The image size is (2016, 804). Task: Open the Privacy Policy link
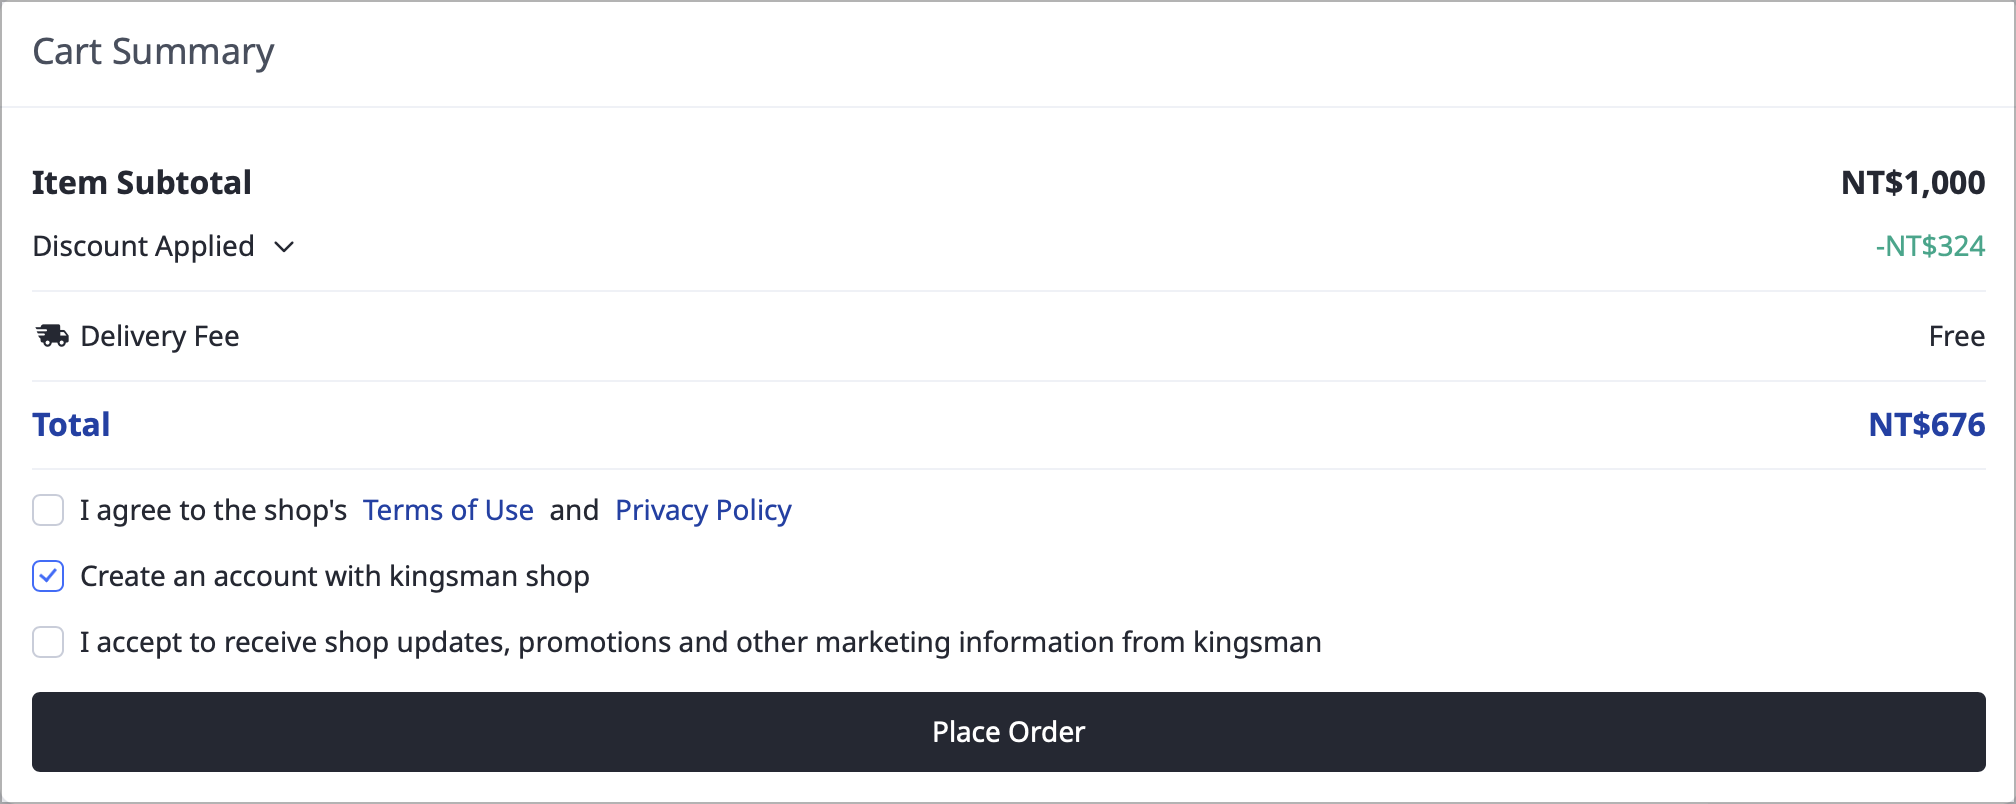703,510
